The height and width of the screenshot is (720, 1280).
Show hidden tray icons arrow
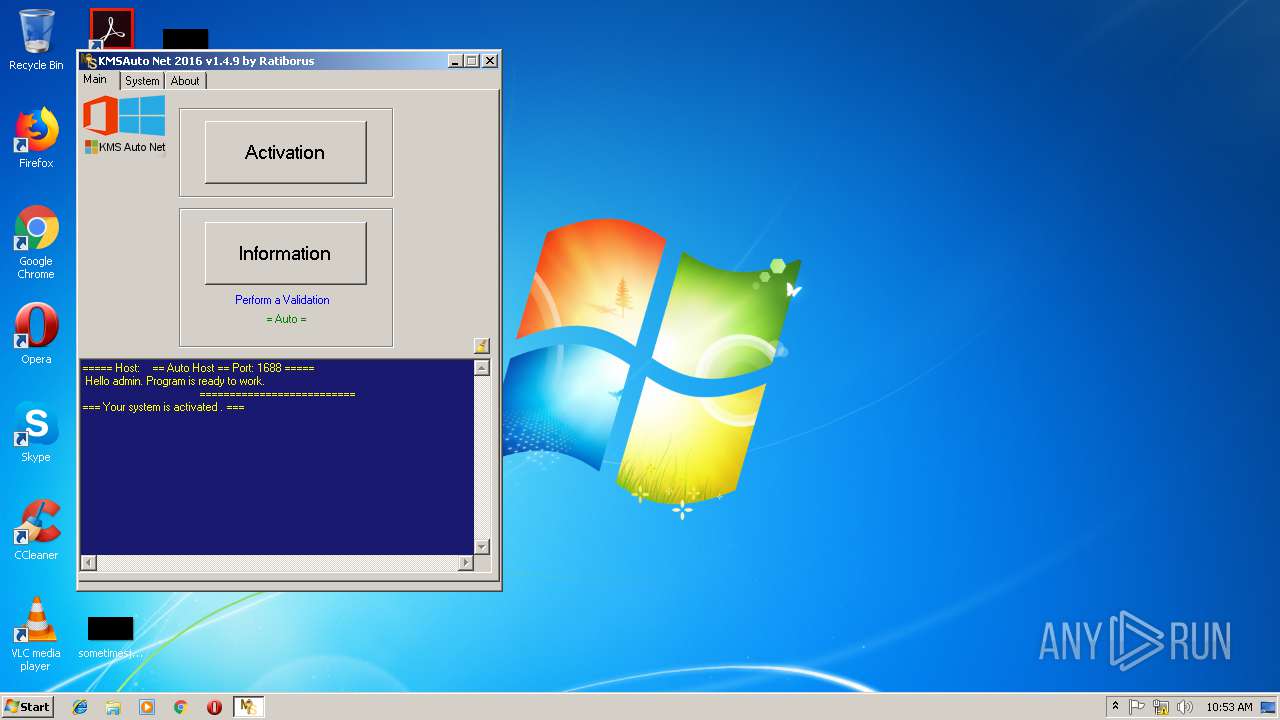pos(1115,707)
